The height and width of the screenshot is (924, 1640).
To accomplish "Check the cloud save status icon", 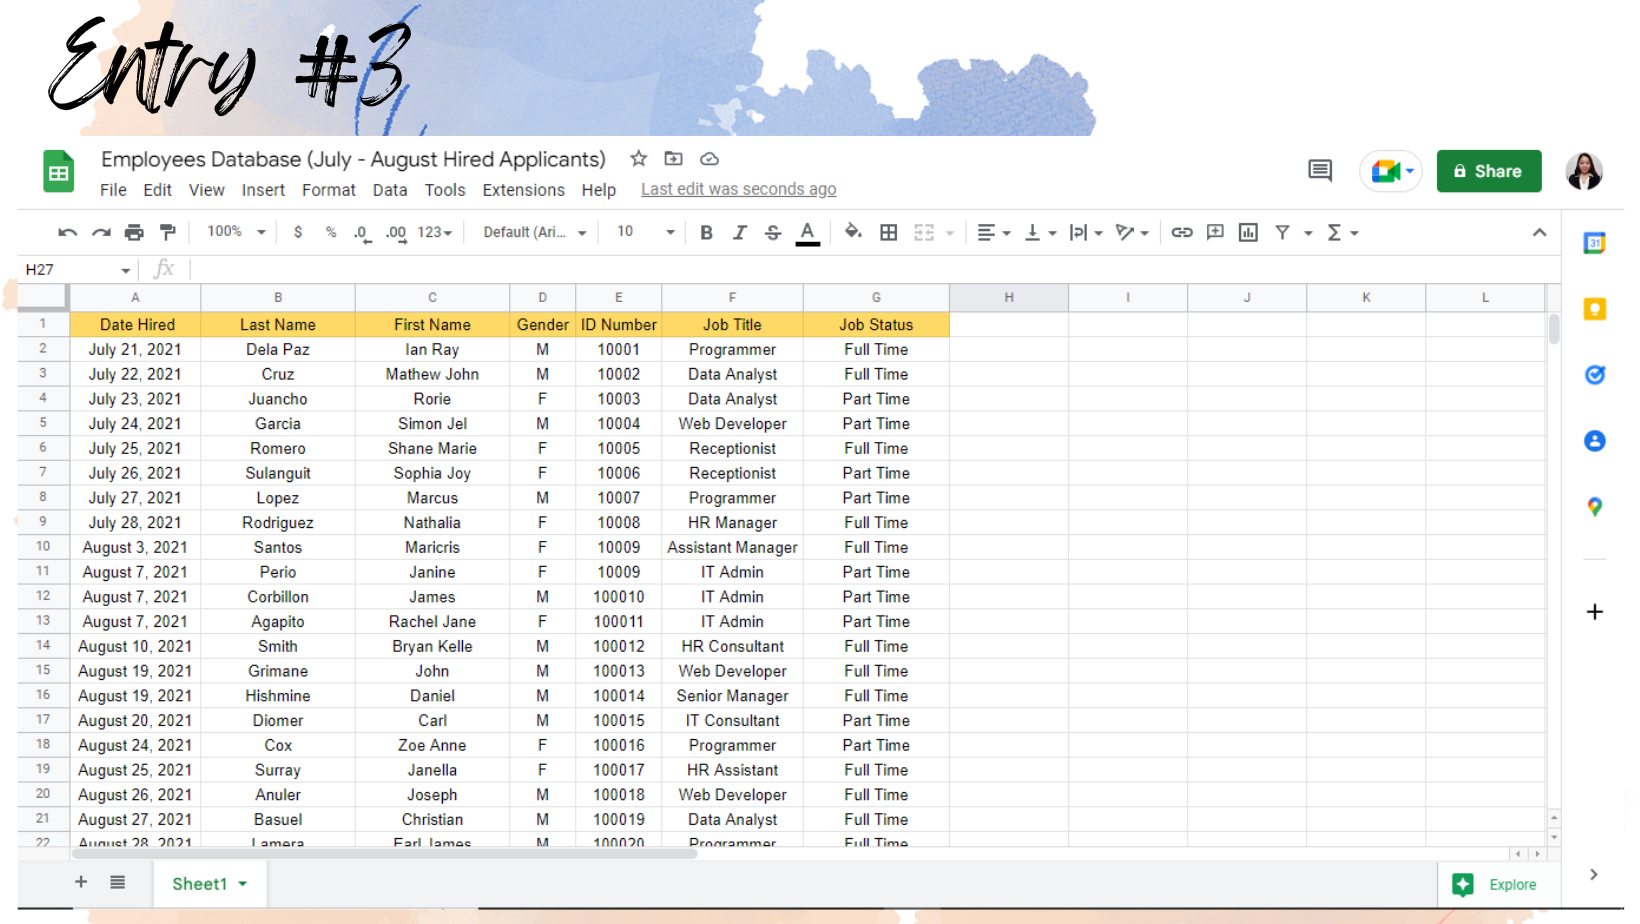I will (x=709, y=159).
